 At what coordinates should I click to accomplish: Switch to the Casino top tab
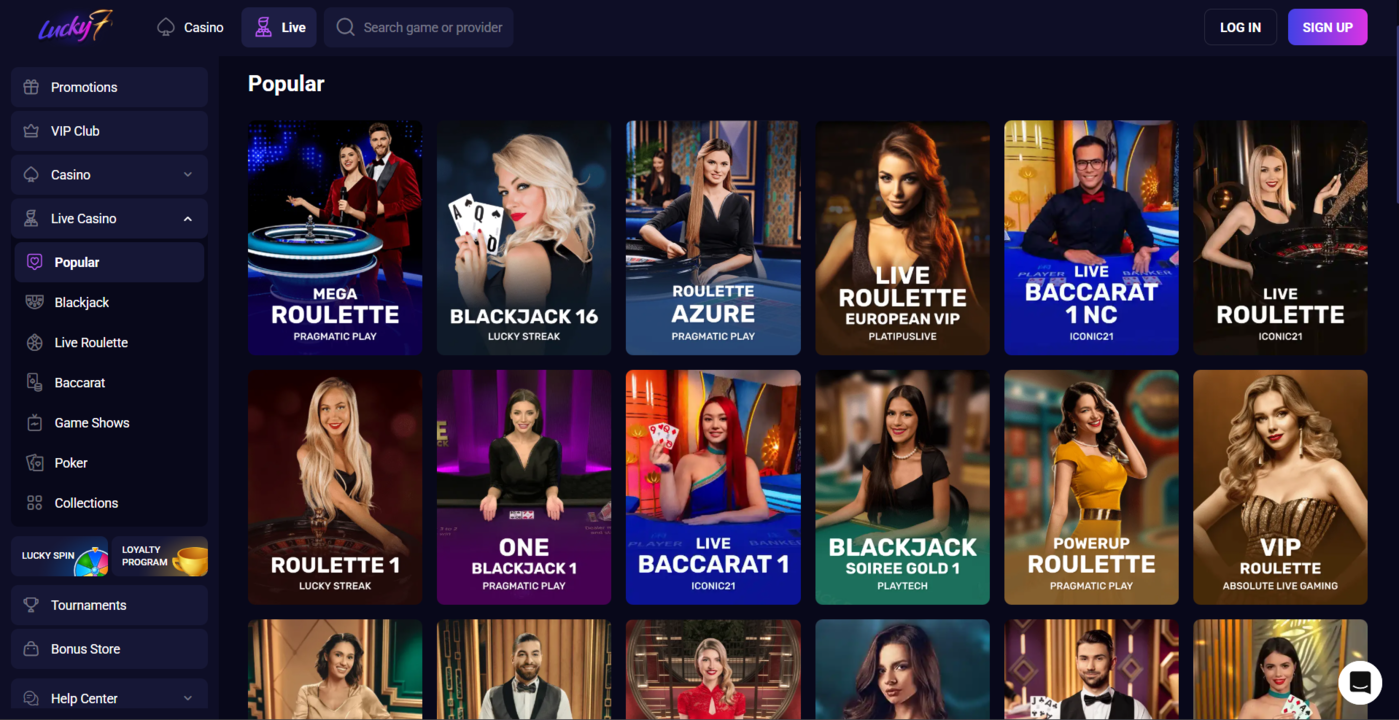pos(190,27)
